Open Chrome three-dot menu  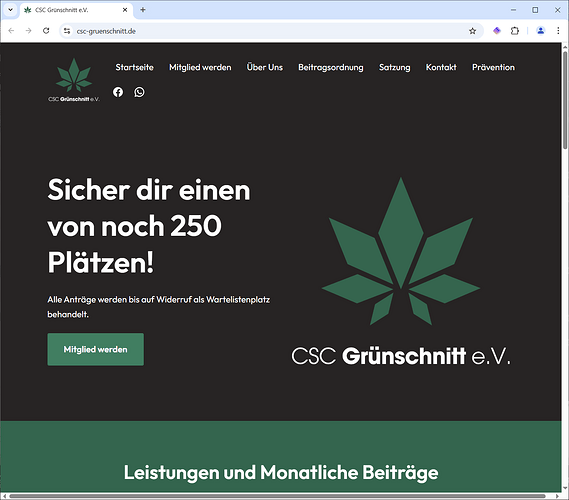tap(558, 31)
